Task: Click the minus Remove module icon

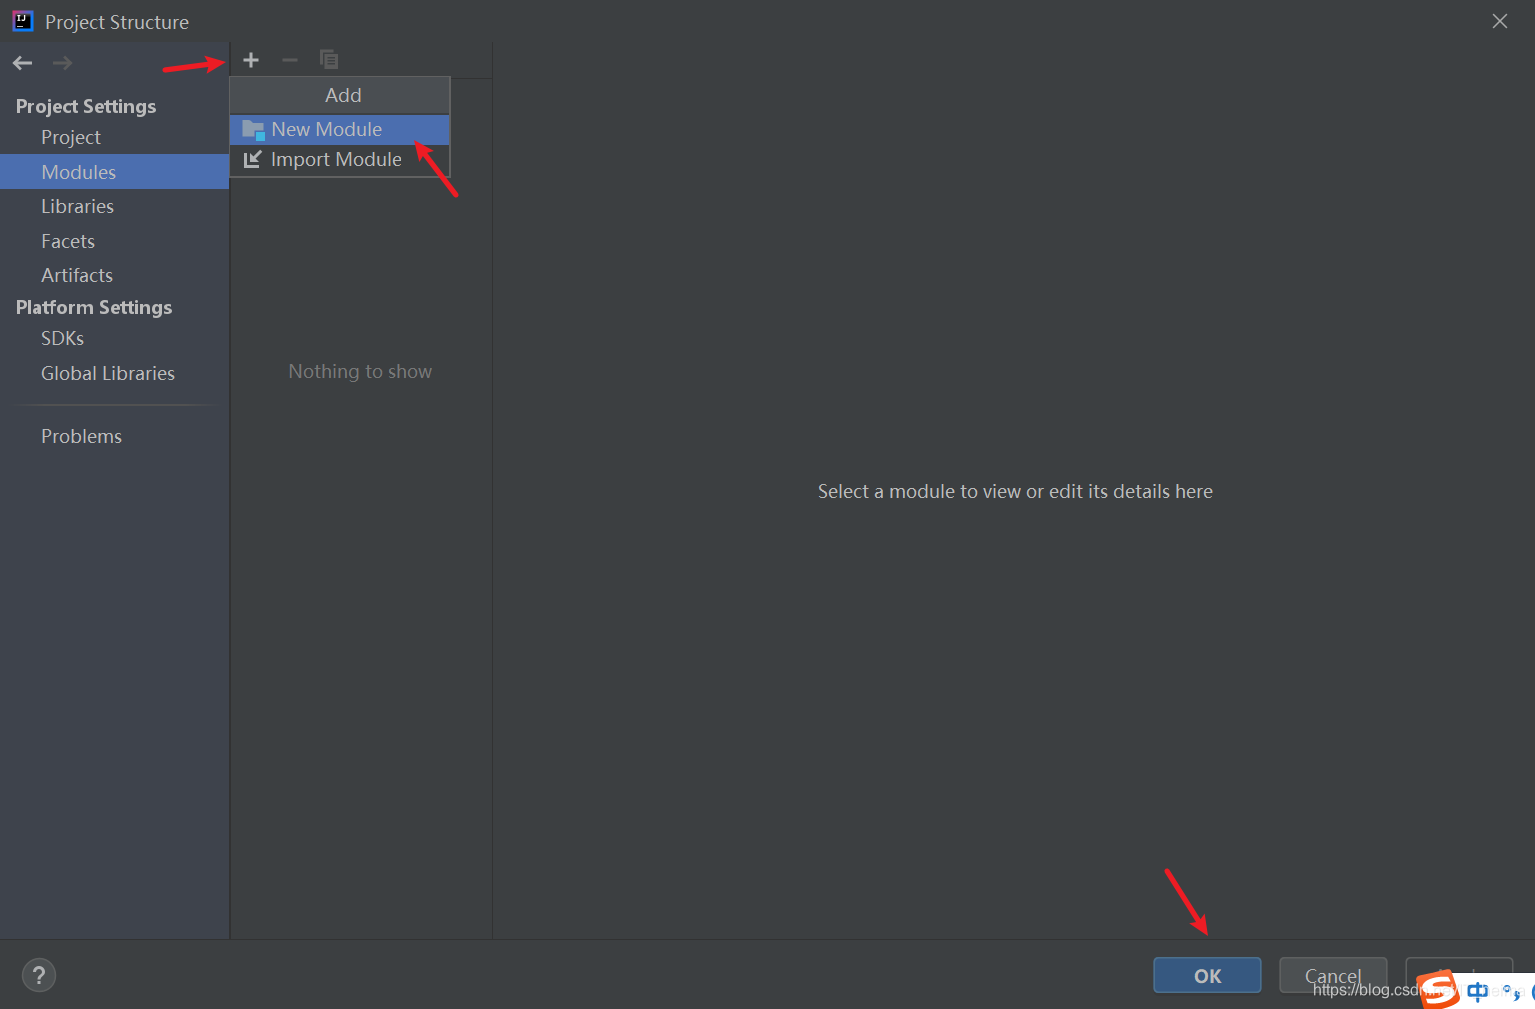Action: [290, 60]
